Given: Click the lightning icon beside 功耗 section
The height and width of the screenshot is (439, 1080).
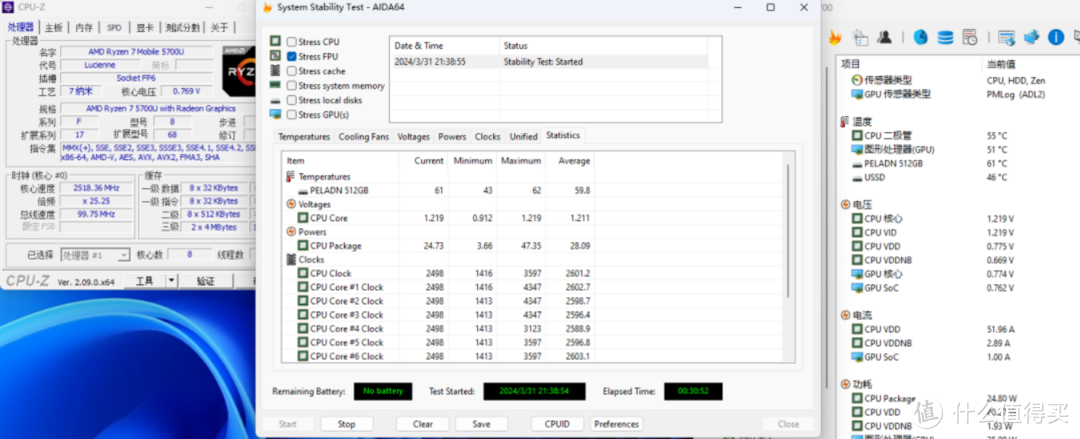Looking at the screenshot, I should pos(845,384).
